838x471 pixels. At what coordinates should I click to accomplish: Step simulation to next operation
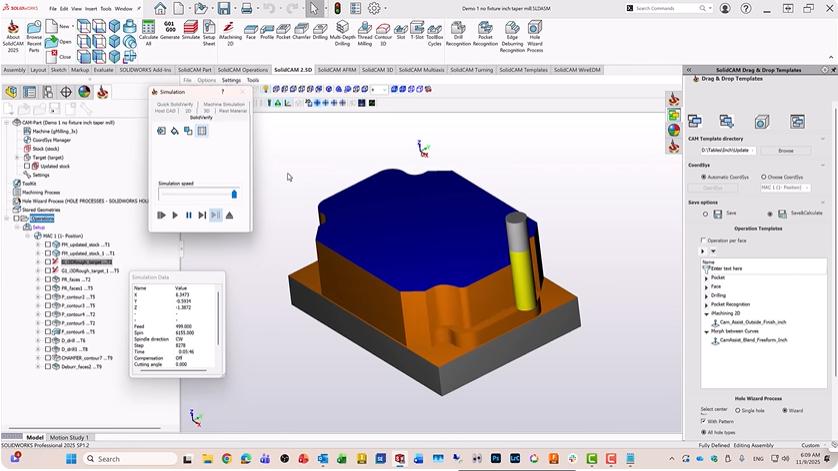pyautogui.click(x=202, y=215)
